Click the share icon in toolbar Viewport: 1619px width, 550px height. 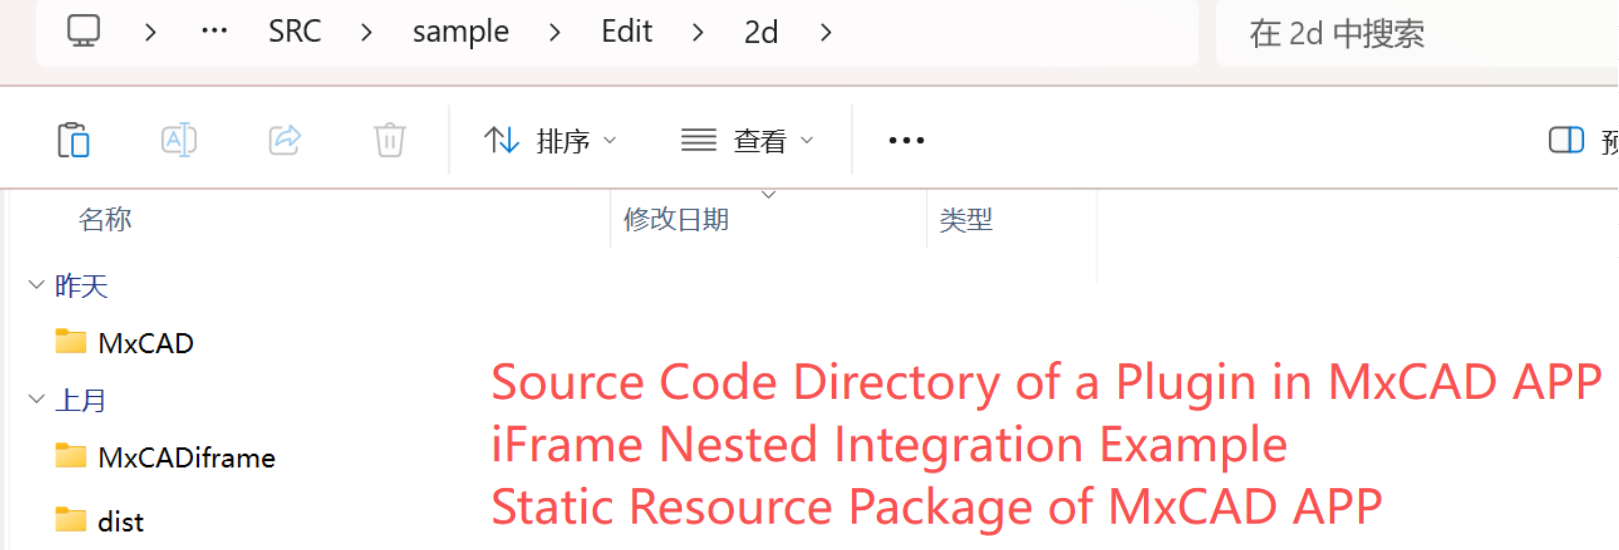285,140
